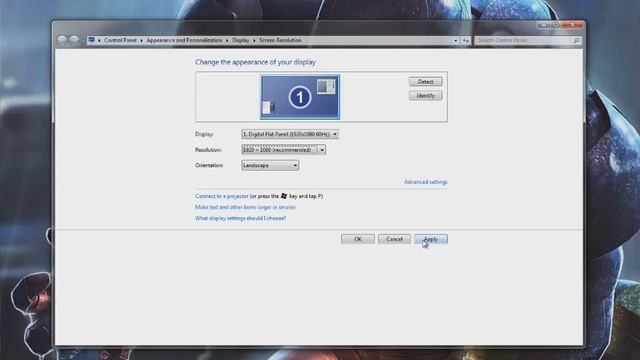
Task: Minimize the Screen Resolution window
Action: tap(543, 25)
